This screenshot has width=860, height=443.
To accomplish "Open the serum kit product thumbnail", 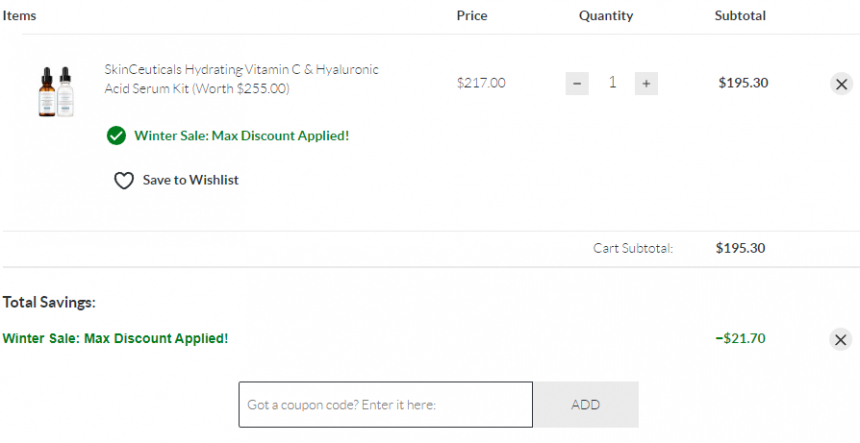I will (x=57, y=92).
